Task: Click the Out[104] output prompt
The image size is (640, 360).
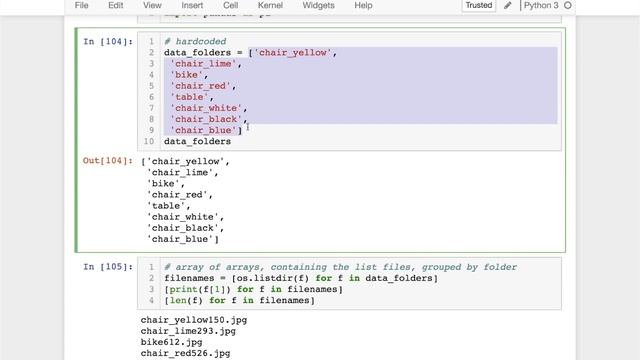Action: point(108,161)
